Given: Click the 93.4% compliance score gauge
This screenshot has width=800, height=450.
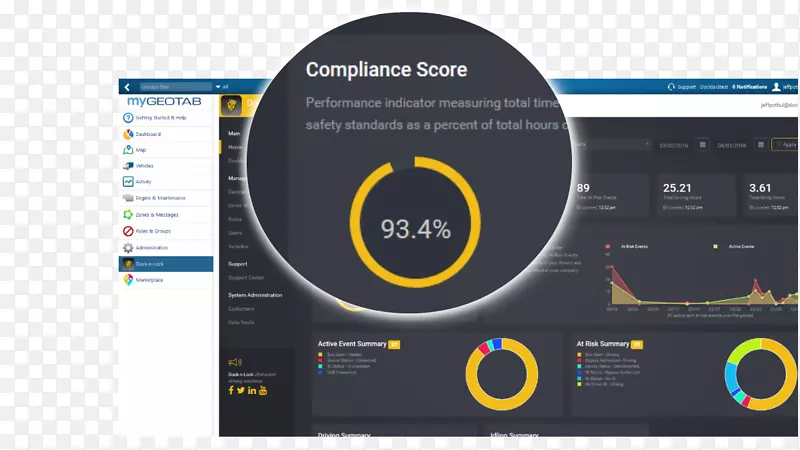Looking at the screenshot, I should [x=415, y=222].
